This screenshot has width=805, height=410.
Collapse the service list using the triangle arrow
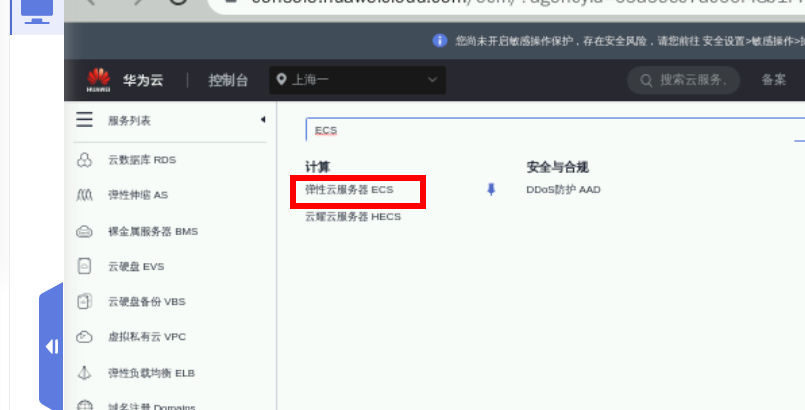(x=263, y=120)
